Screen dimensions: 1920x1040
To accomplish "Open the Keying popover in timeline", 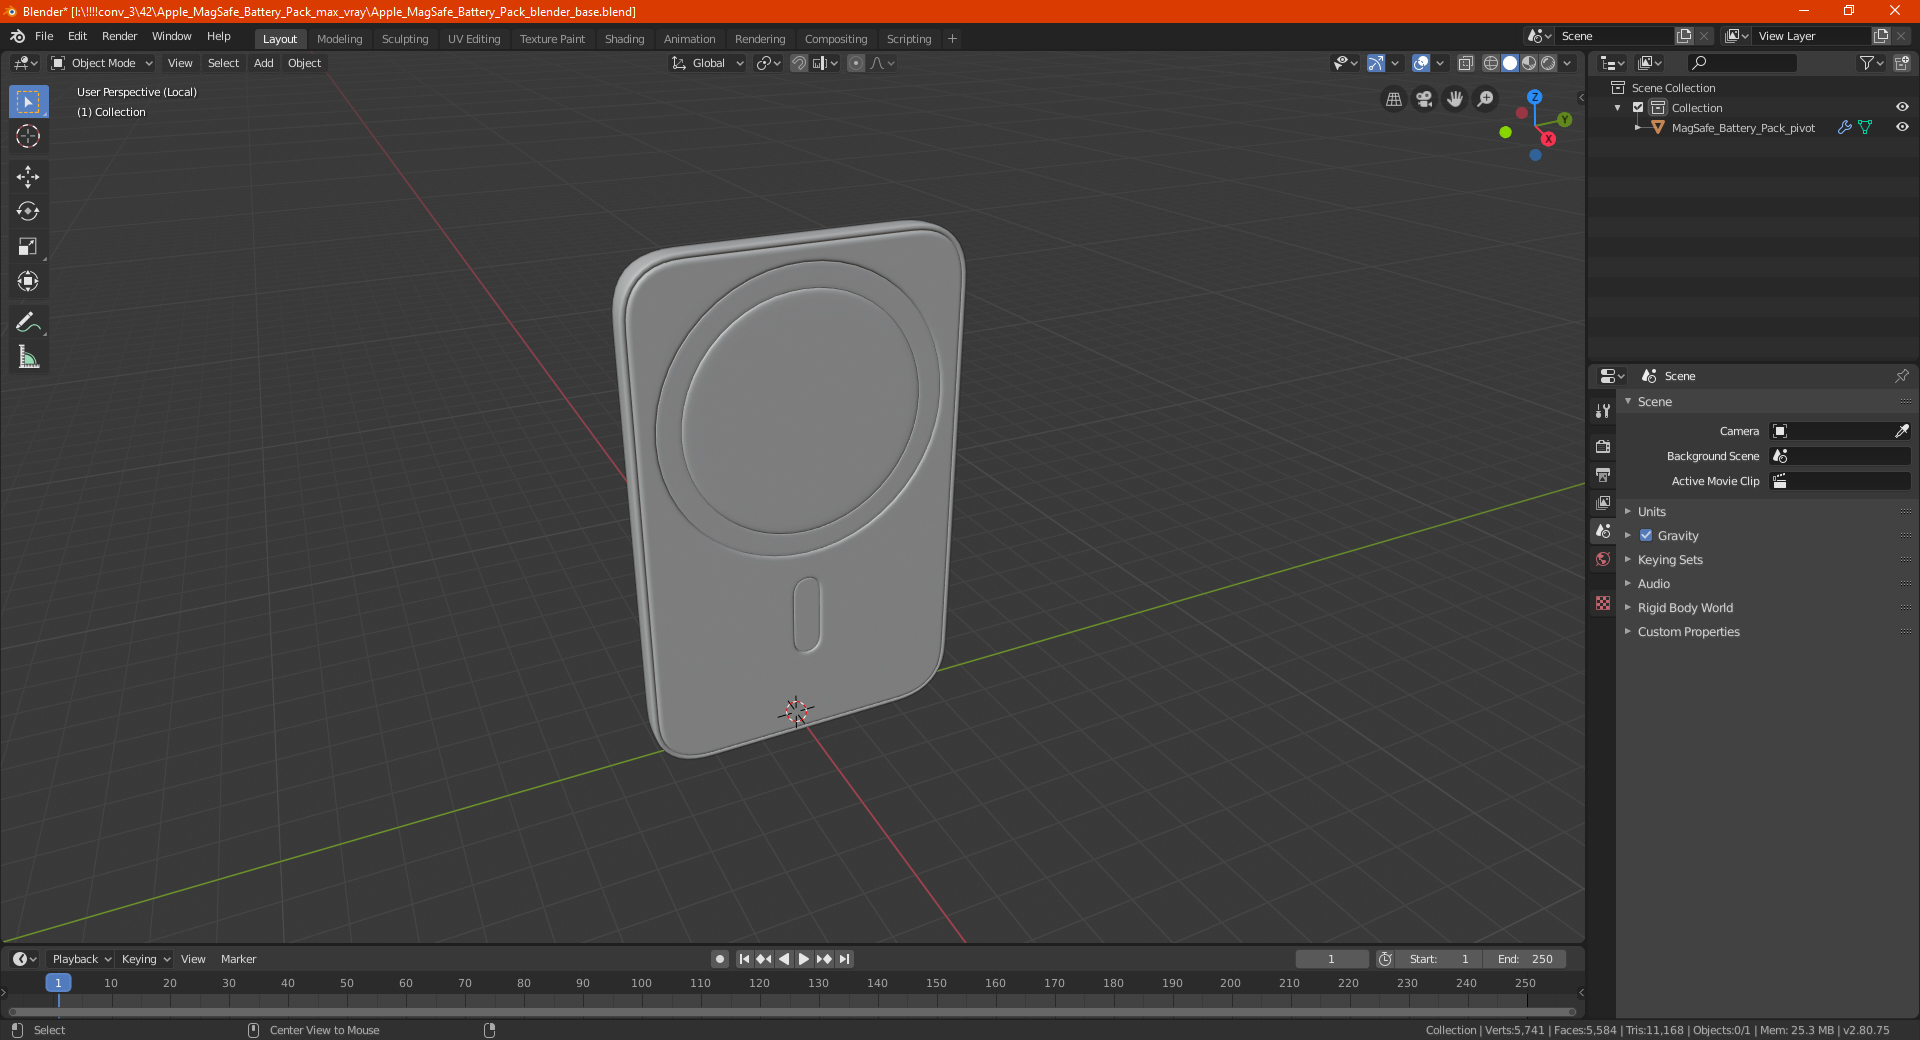I will click(x=145, y=959).
